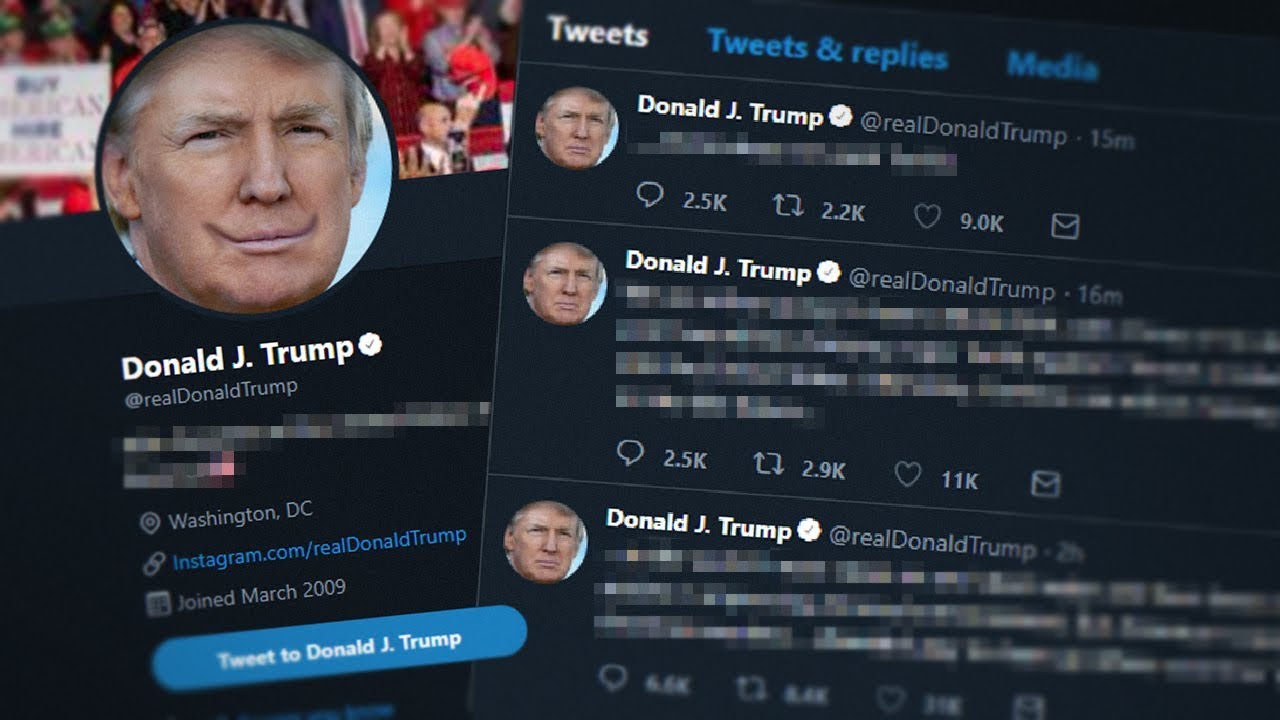Click reply icon on the 16m tweet
The height and width of the screenshot is (720, 1280).
pyautogui.click(x=630, y=453)
